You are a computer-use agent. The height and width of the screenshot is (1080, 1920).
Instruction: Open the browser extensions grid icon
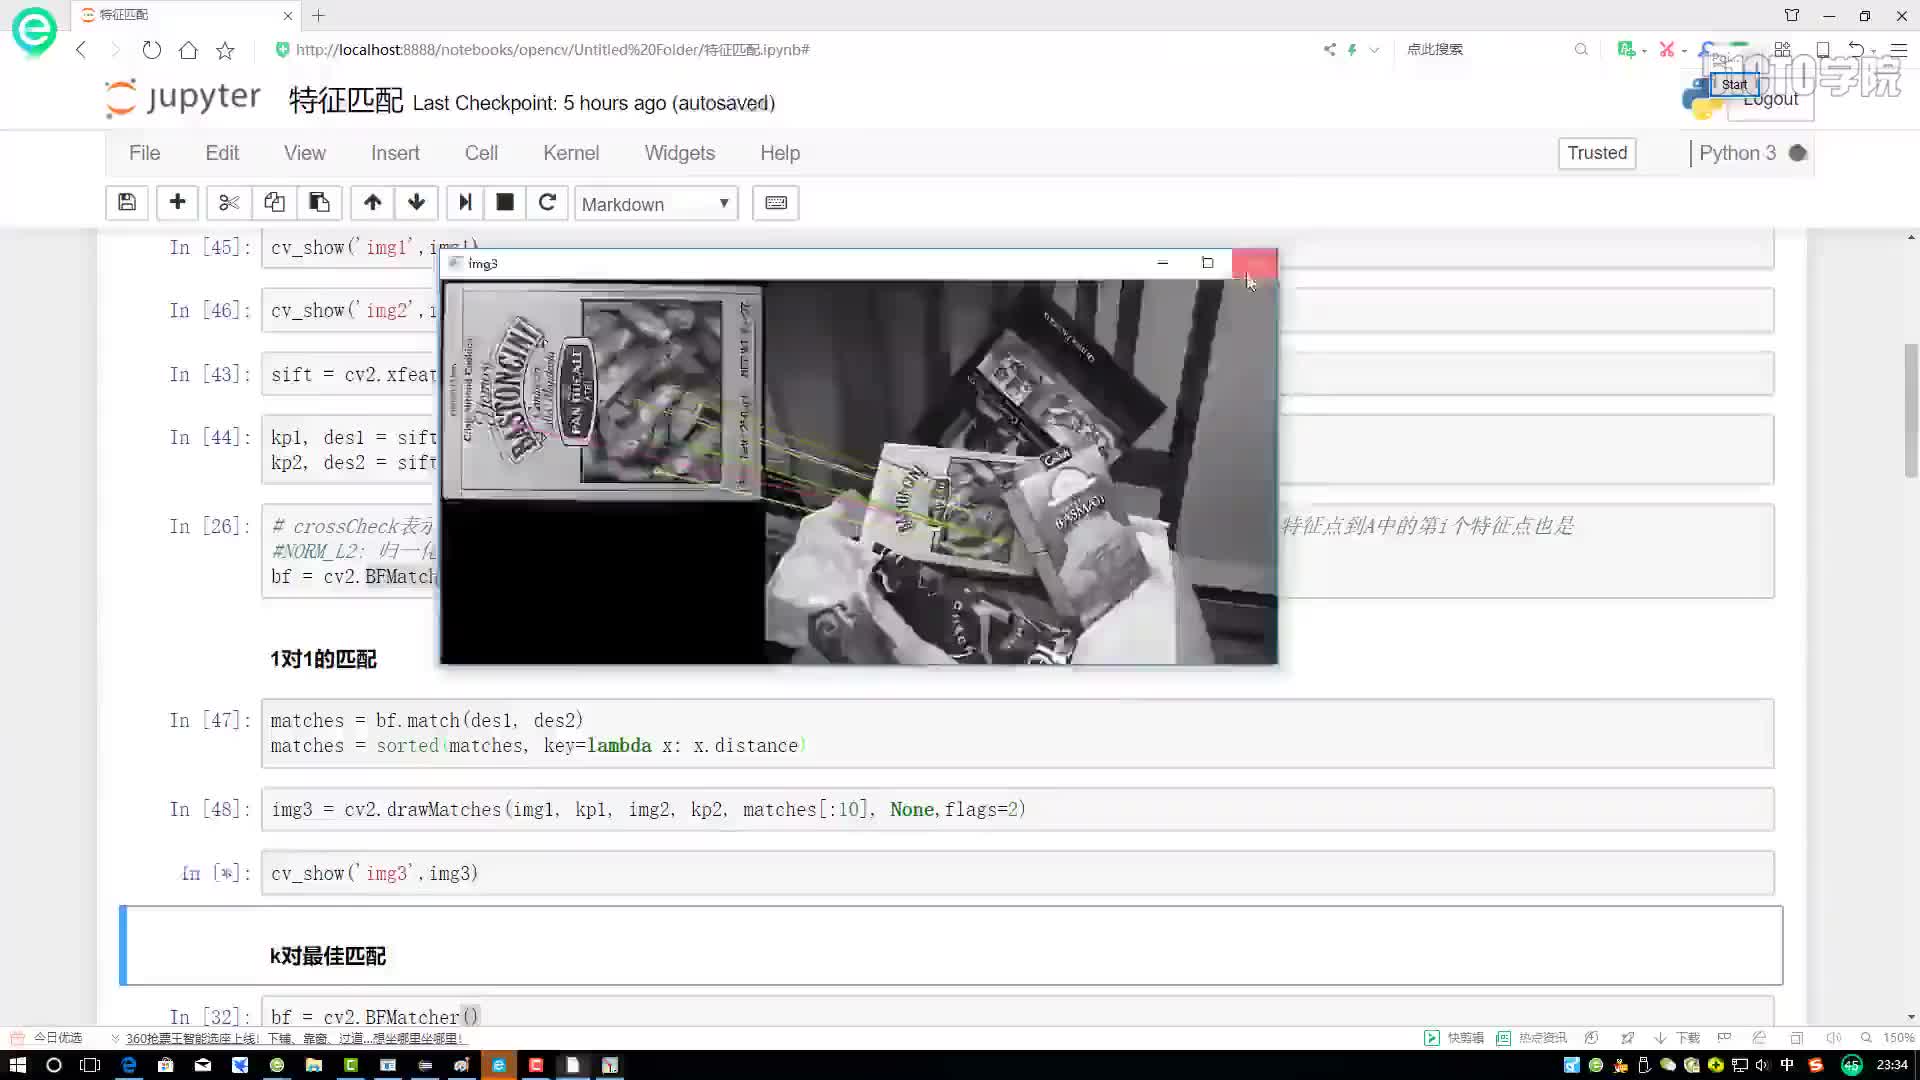(1782, 49)
